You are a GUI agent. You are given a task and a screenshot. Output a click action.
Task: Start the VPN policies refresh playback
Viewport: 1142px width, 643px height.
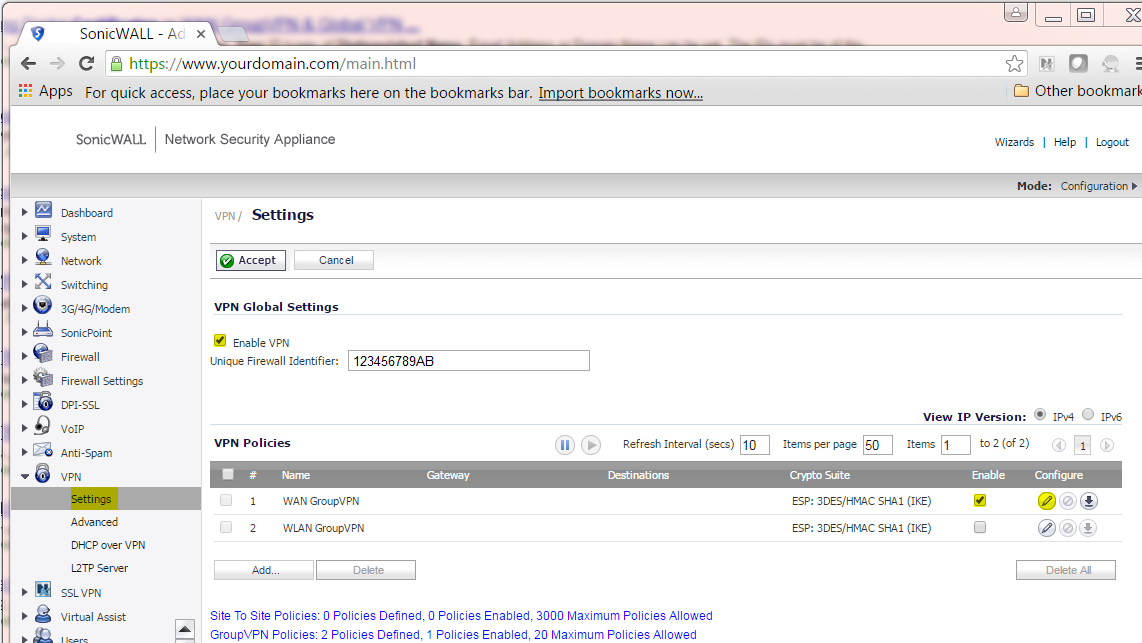590,444
